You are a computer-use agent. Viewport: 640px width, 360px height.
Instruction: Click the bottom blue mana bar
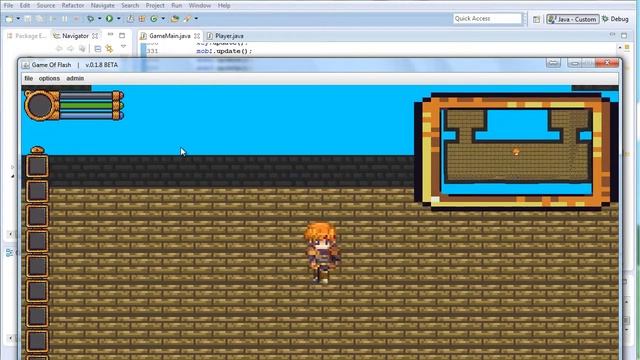[88, 116]
